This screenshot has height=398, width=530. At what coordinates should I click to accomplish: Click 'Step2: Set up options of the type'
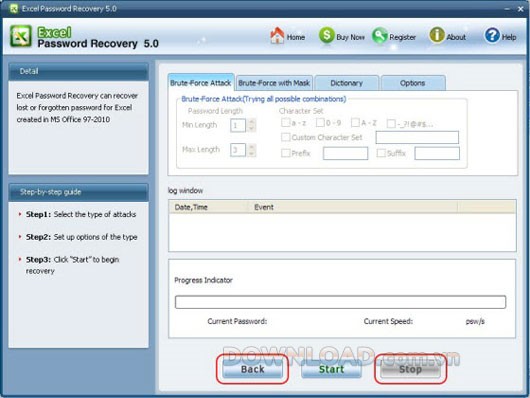tap(82, 237)
